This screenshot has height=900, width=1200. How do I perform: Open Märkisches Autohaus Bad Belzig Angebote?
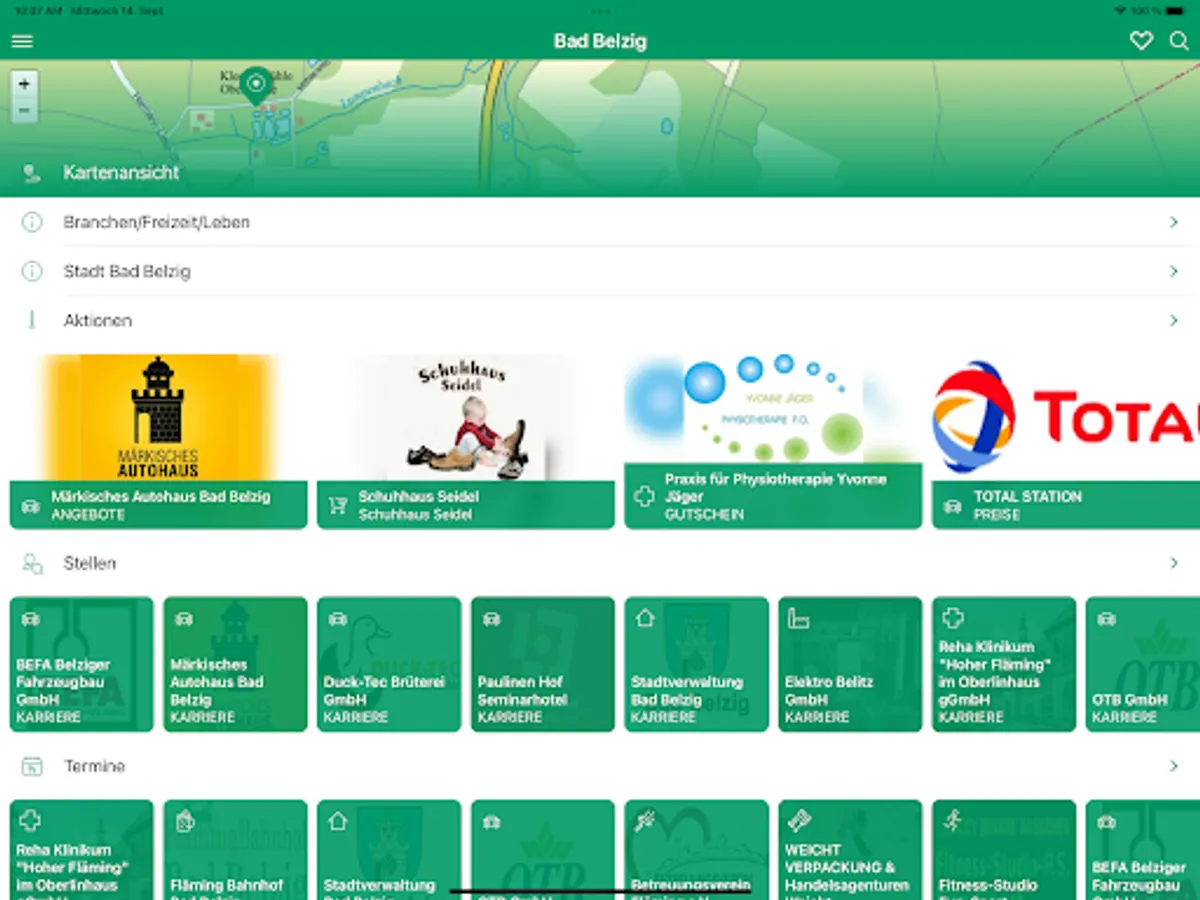[158, 505]
